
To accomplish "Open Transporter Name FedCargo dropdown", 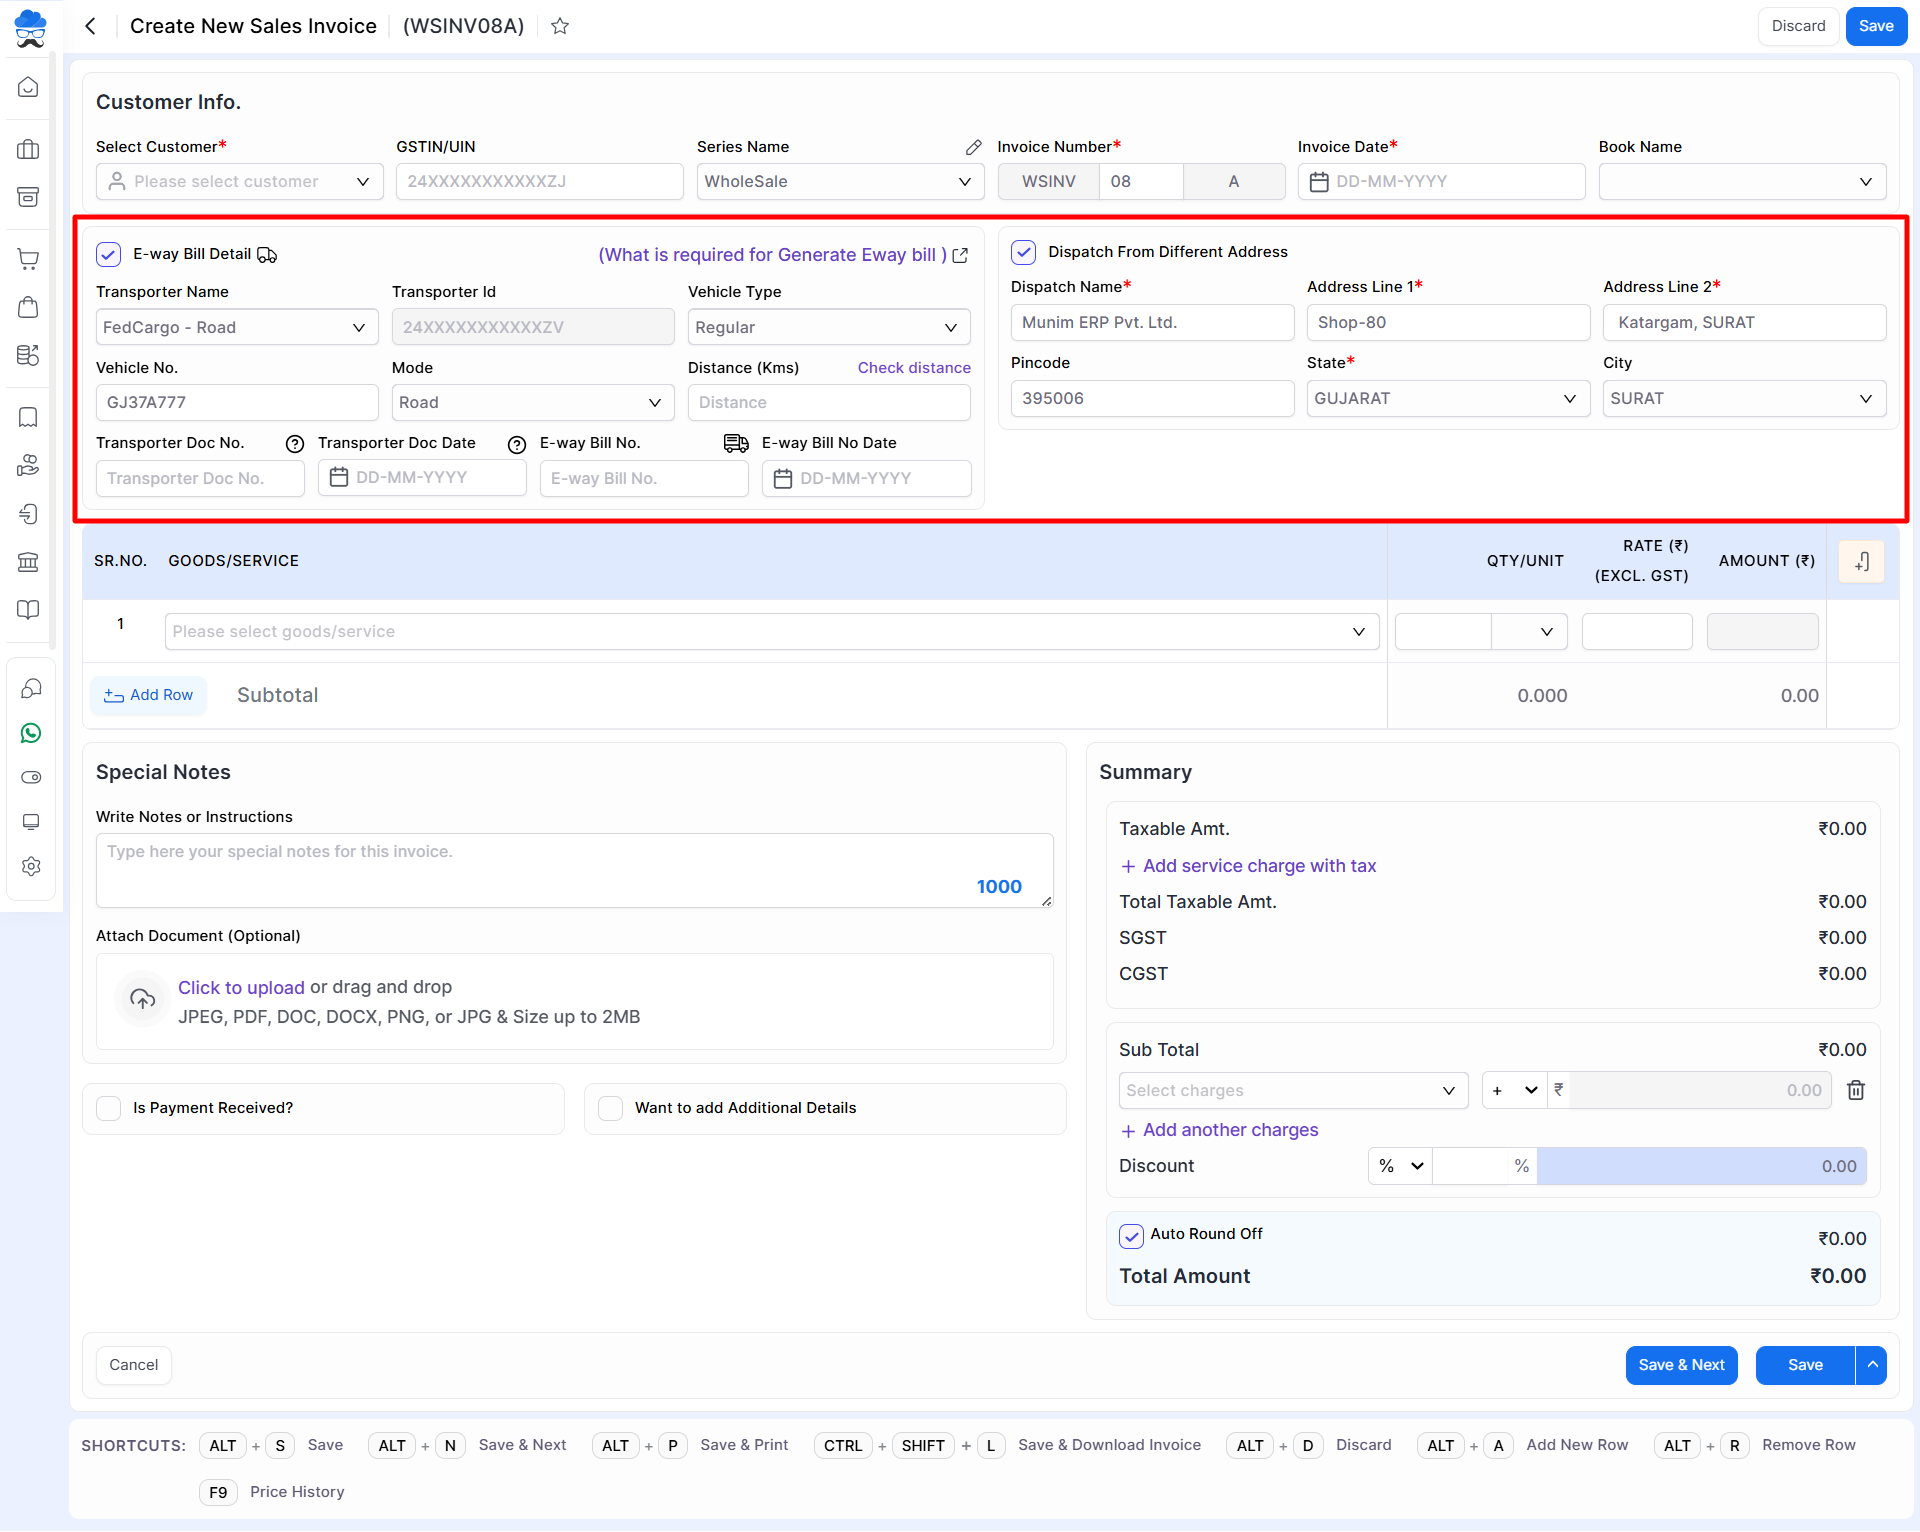I will click(x=237, y=328).
